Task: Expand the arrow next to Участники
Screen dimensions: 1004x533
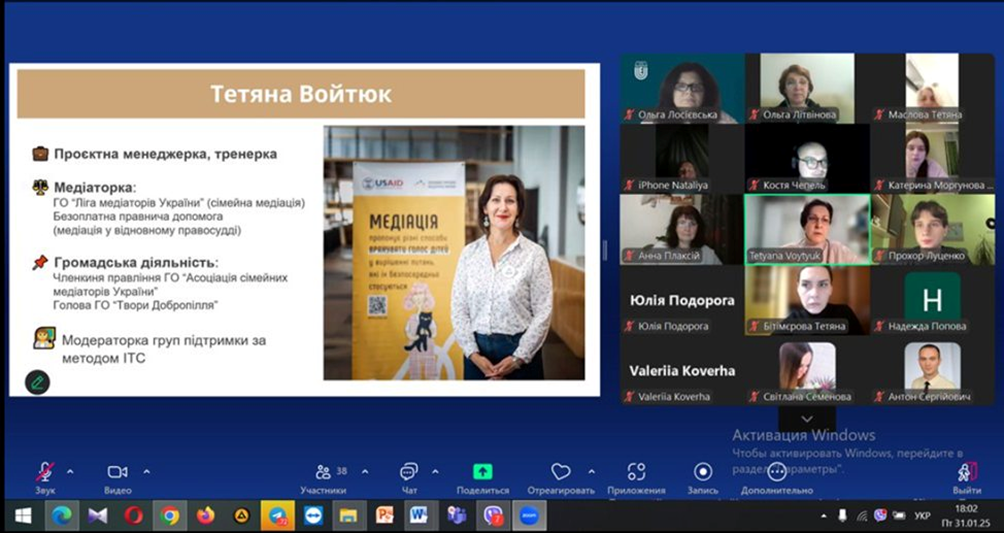Action: (364, 471)
